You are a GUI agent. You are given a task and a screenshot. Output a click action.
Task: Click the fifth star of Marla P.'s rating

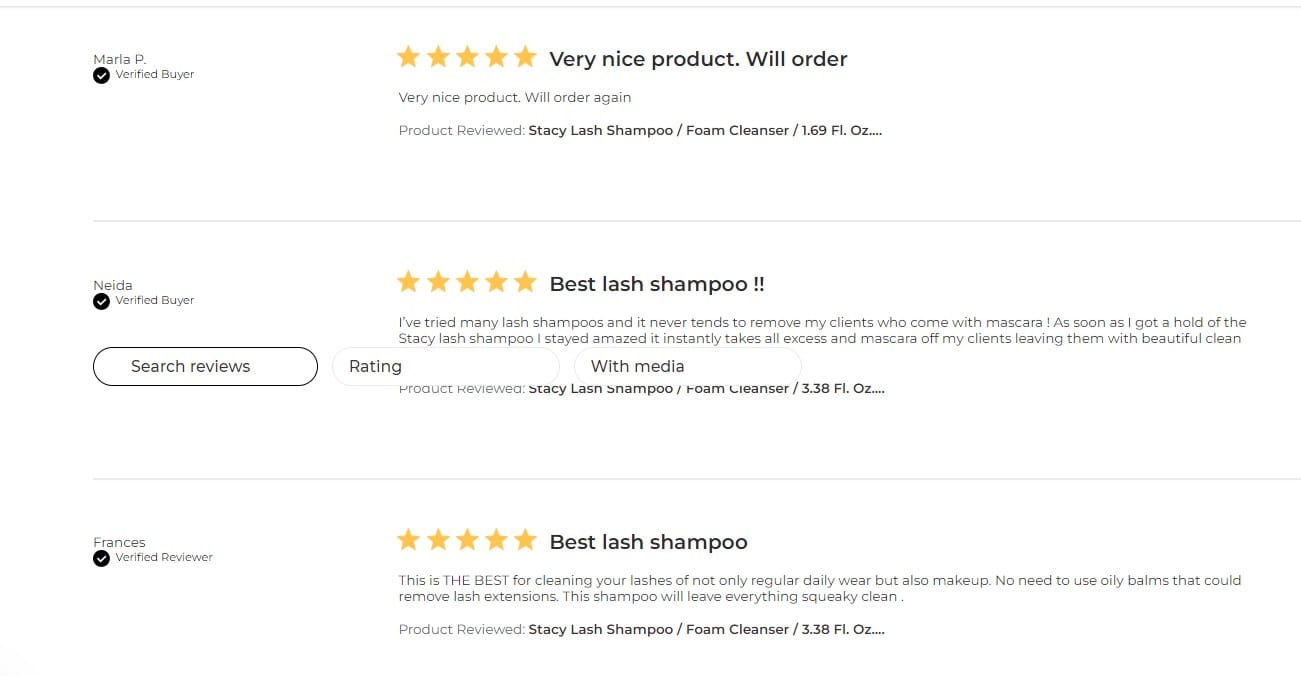tap(525, 57)
